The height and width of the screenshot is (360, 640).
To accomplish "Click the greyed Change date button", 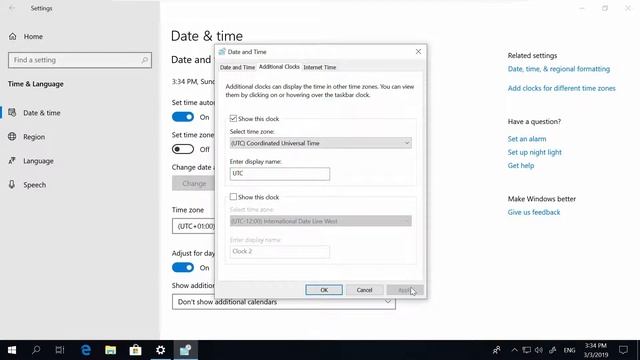I will pos(193,183).
